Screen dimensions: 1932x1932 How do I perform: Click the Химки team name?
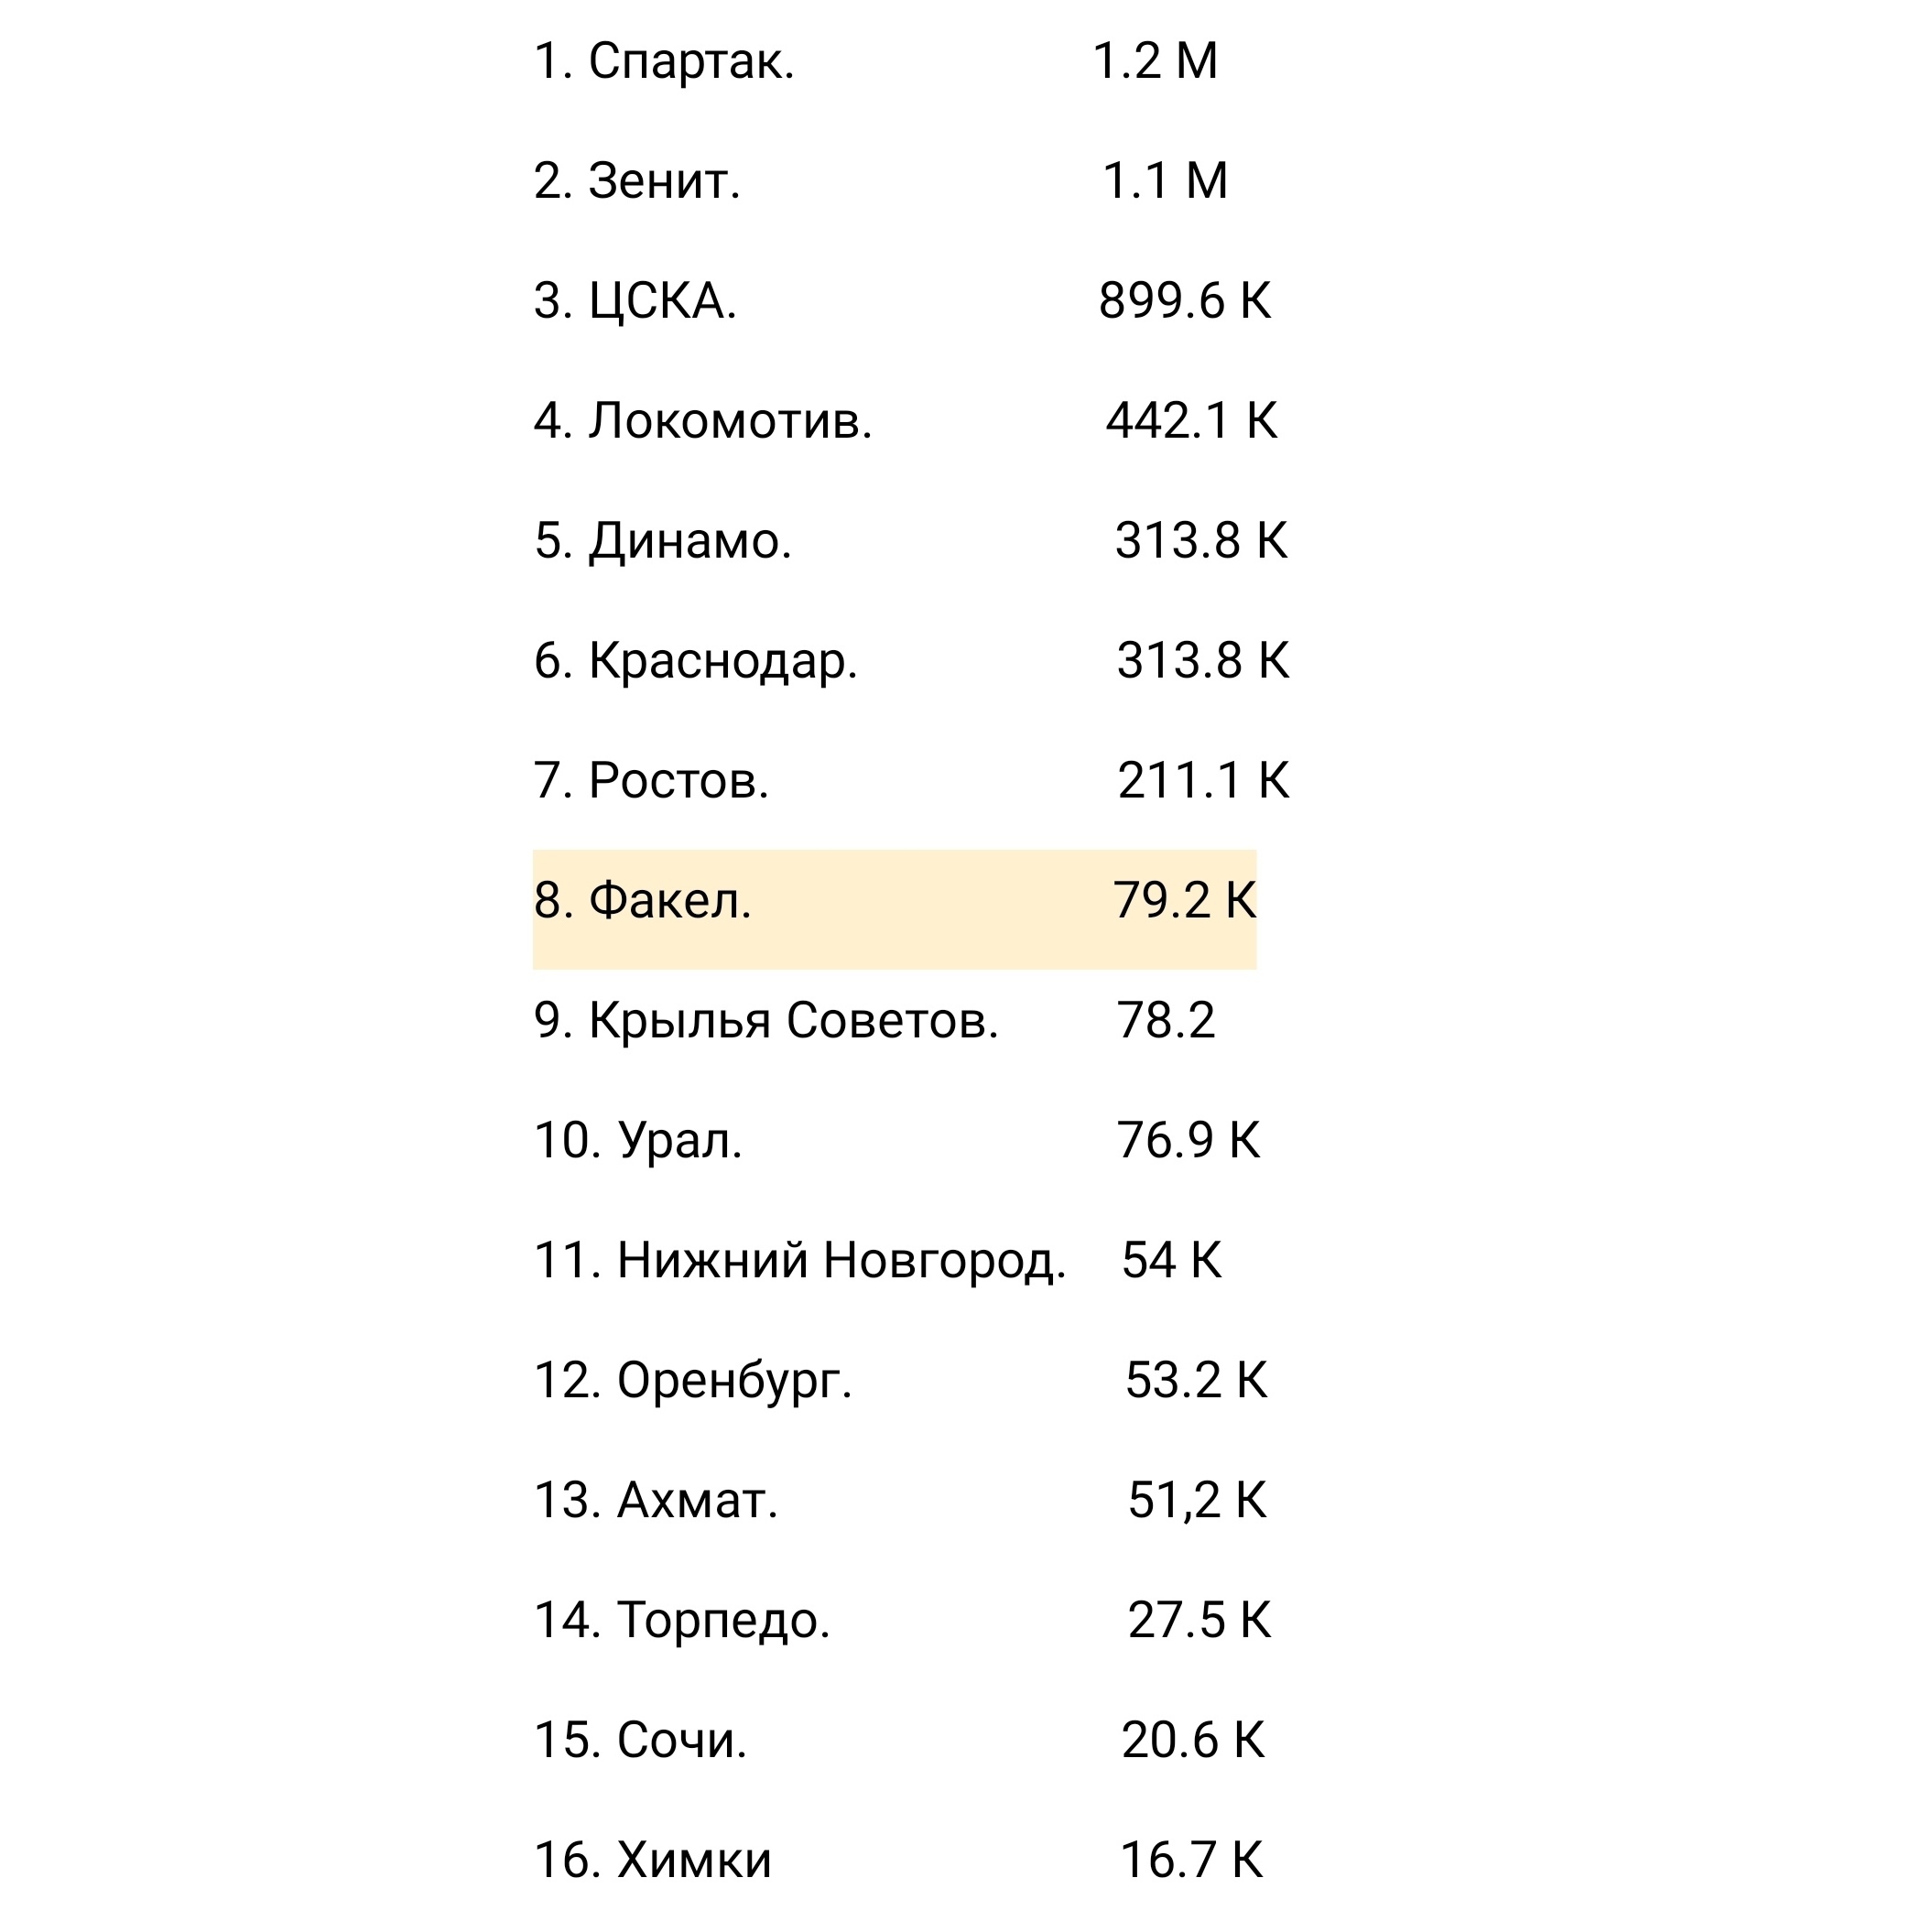[693, 1861]
